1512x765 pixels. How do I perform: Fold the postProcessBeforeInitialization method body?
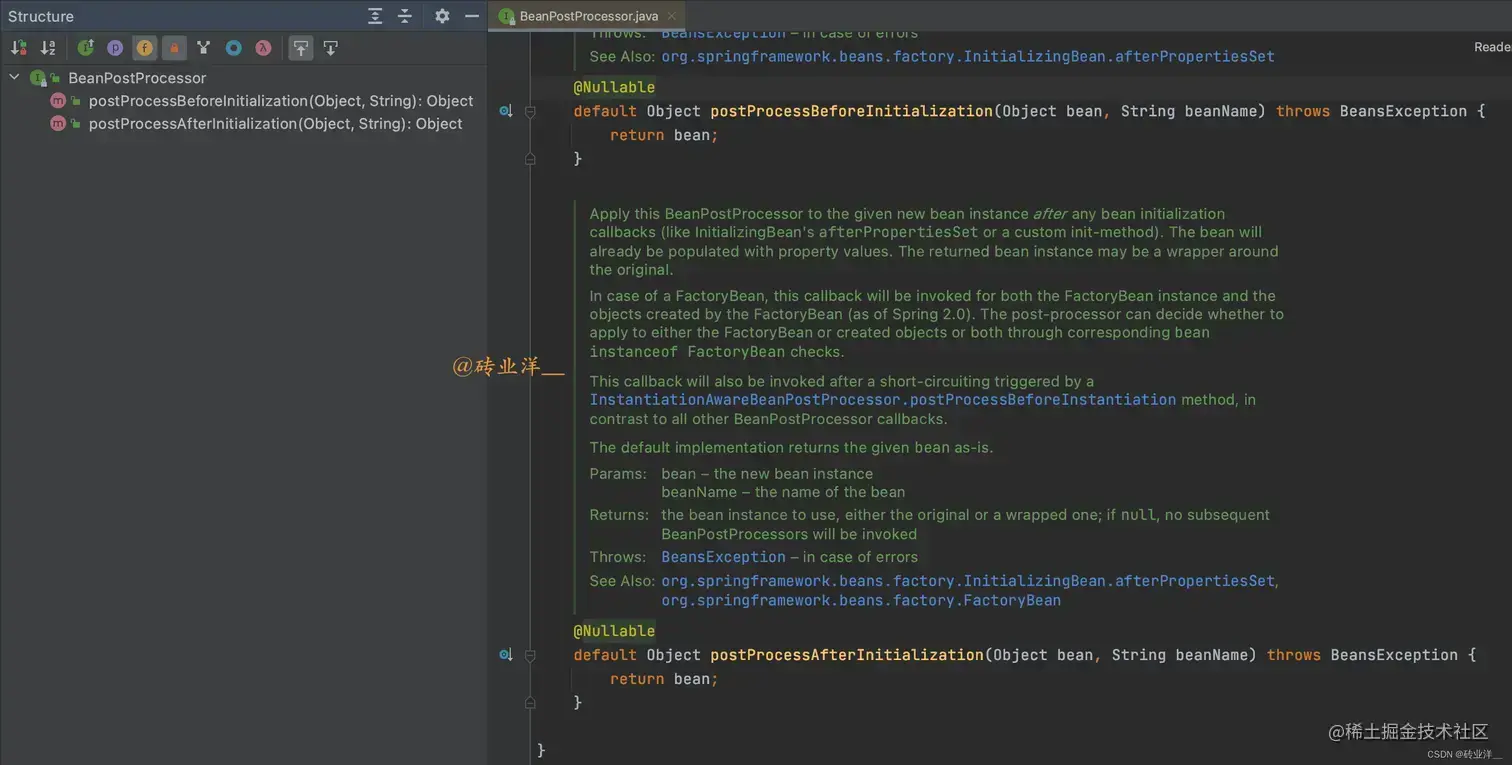530,112
